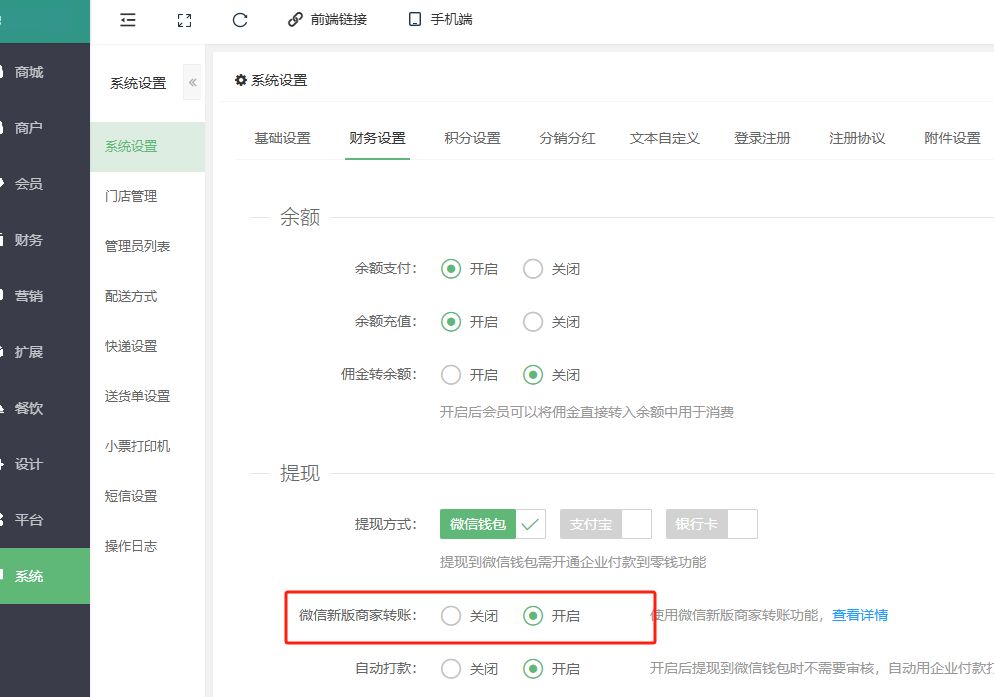The width and height of the screenshot is (994, 697).
Task: Open 门店管理 in the submenu
Action: [131, 196]
